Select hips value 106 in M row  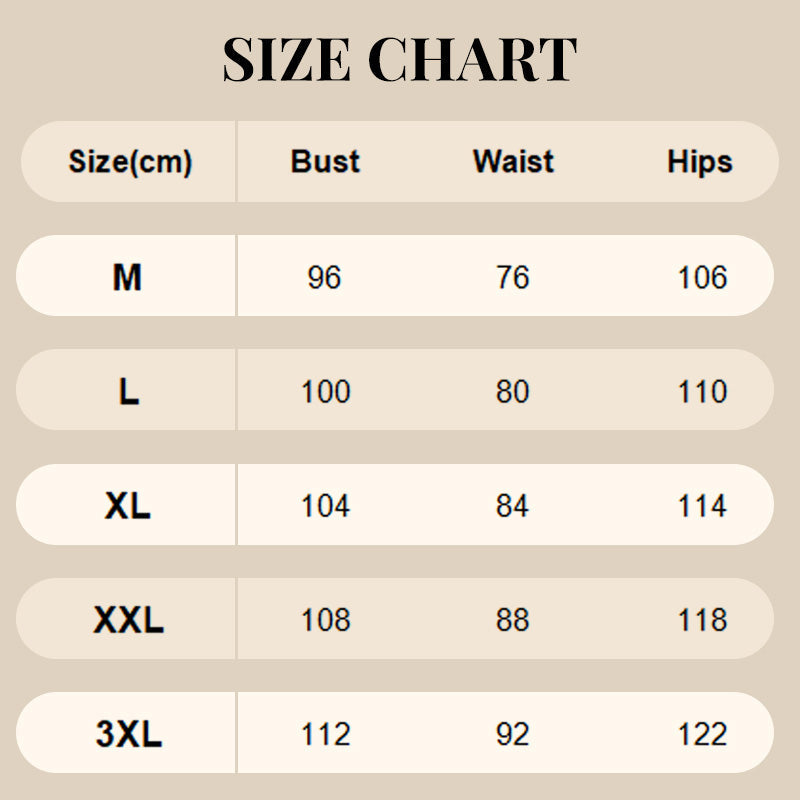[702, 277]
